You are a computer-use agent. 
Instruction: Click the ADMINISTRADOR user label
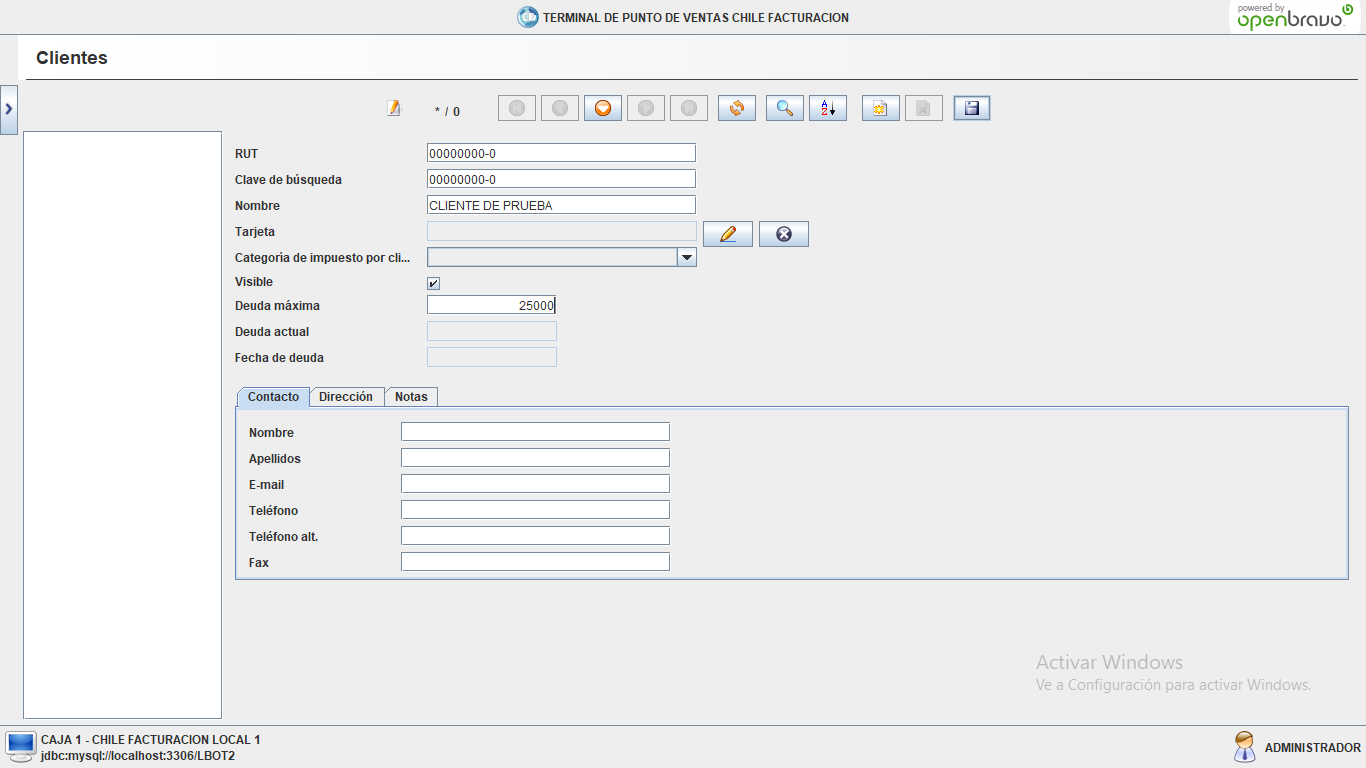[1312, 748]
